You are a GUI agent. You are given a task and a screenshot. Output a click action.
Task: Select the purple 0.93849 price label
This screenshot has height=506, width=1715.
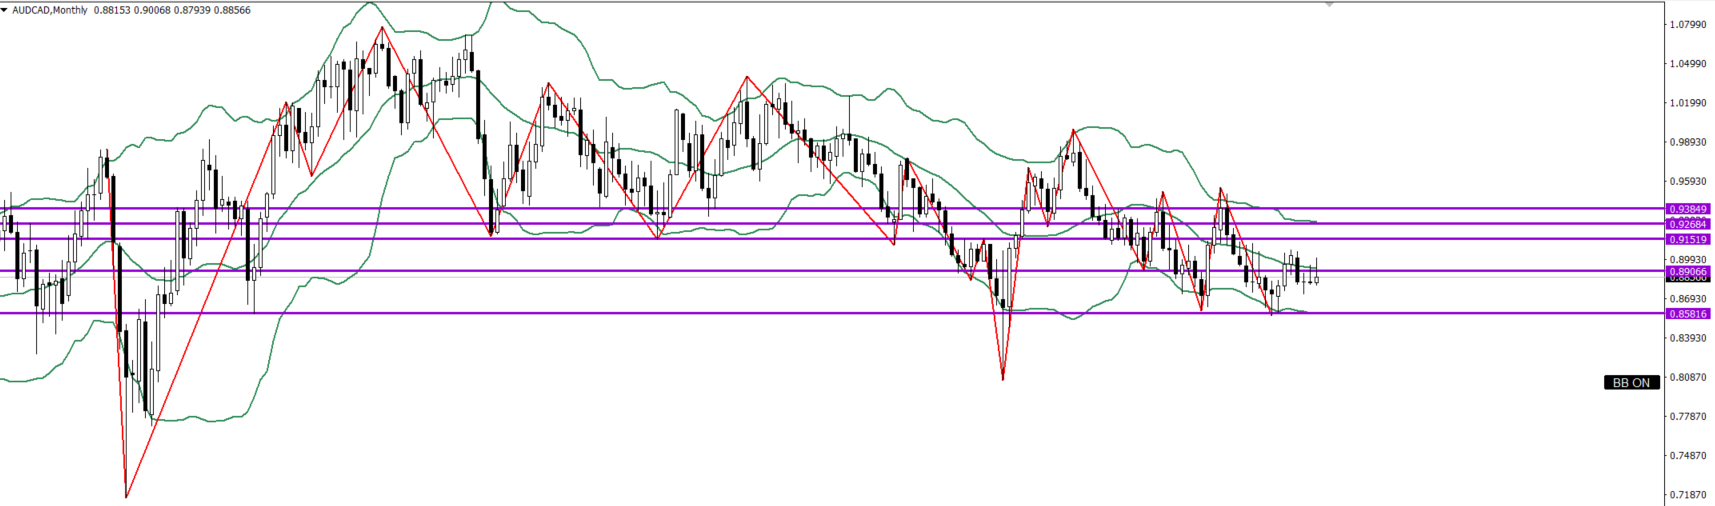(1688, 209)
